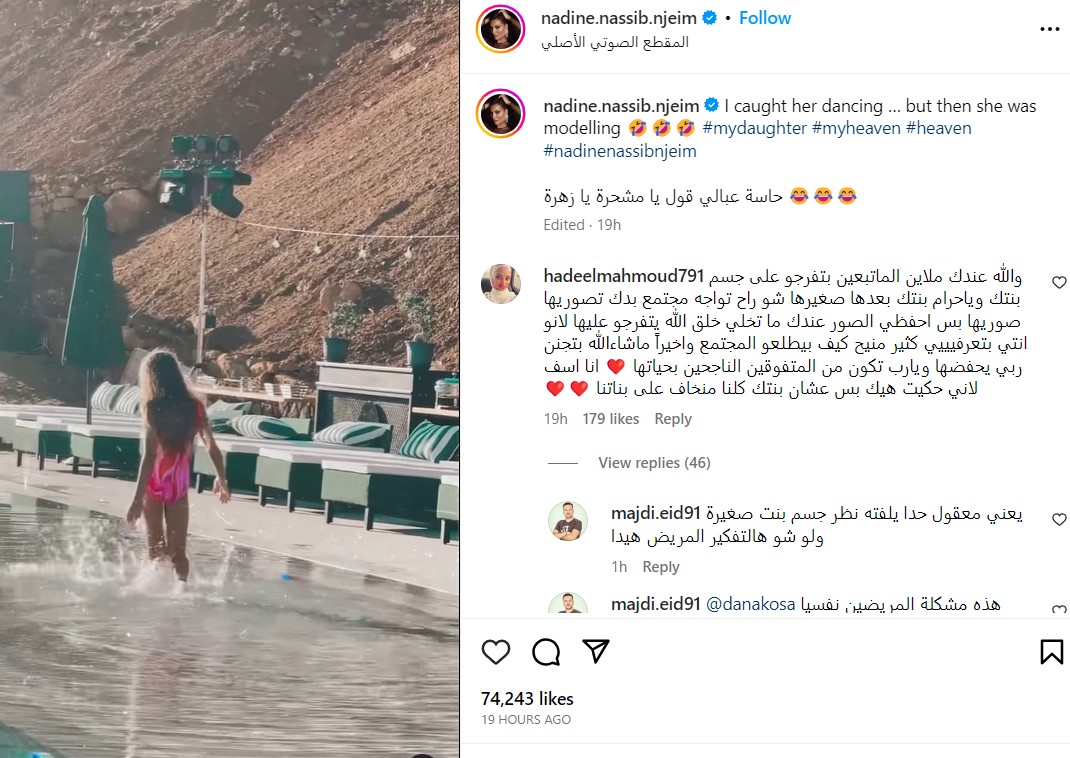Click hadeelmahmoud791's avatar
The height and width of the screenshot is (758, 1070).
pyautogui.click(x=501, y=284)
